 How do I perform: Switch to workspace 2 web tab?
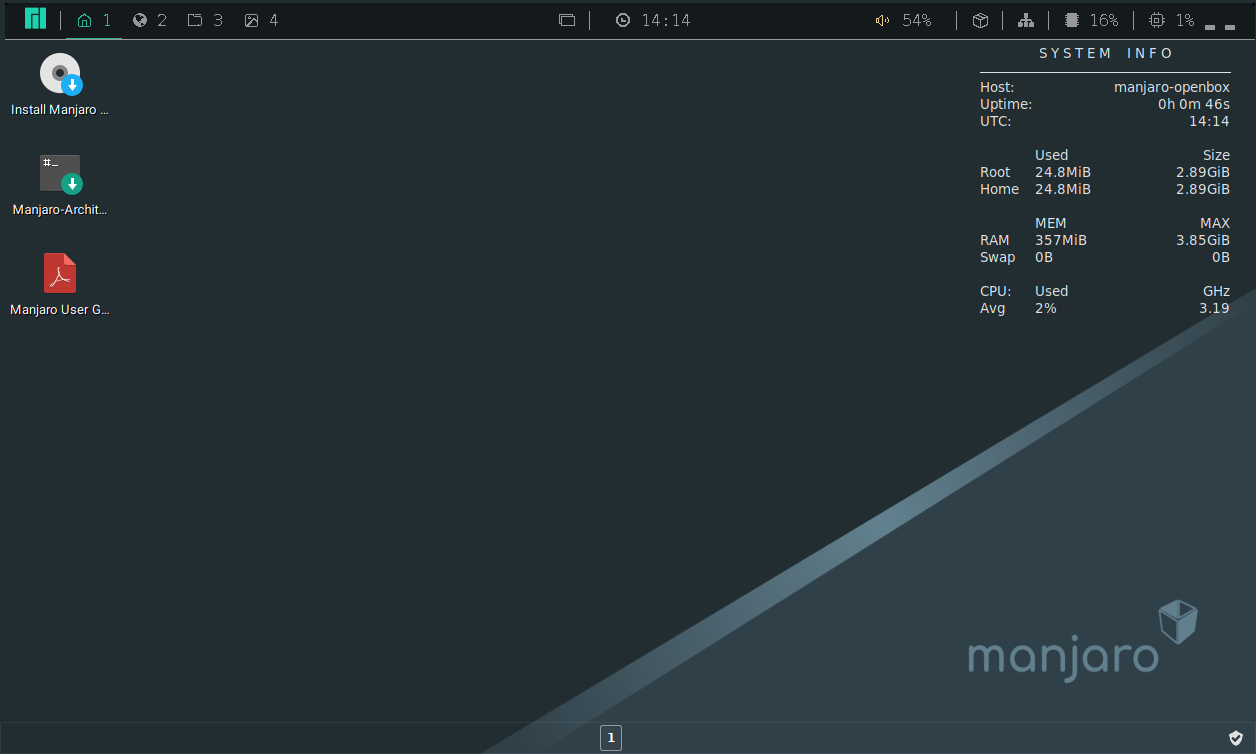coord(150,20)
